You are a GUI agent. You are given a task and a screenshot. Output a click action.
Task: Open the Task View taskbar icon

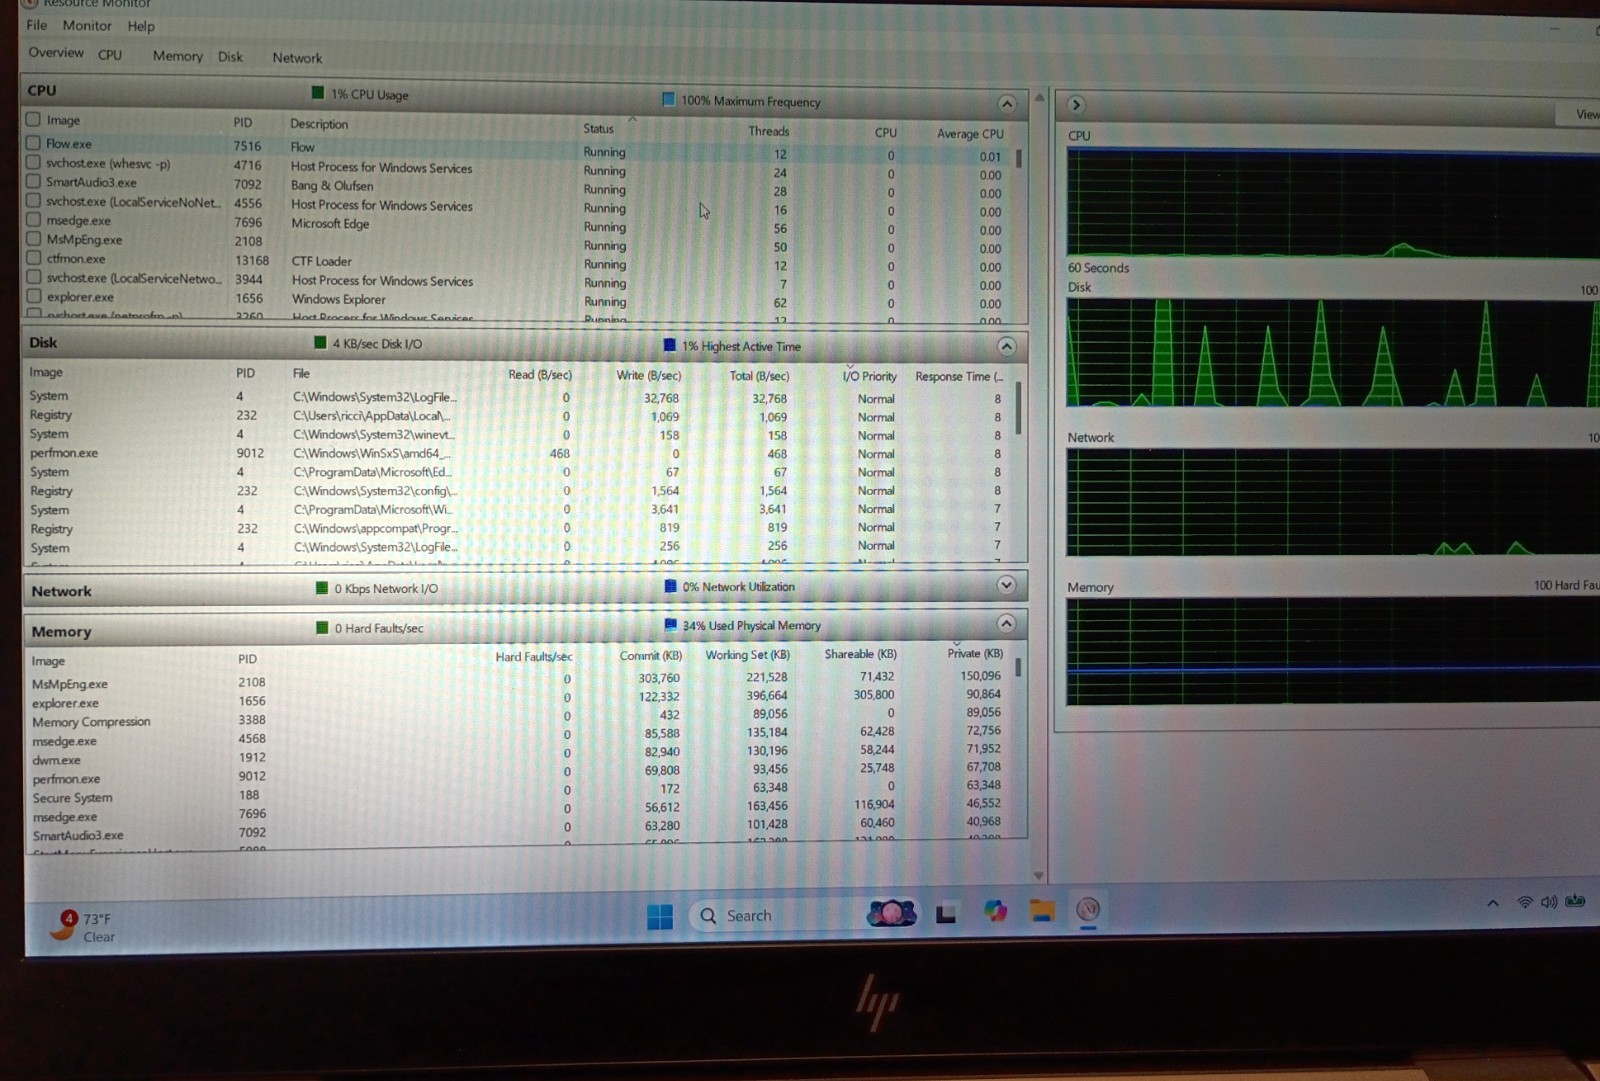tap(946, 913)
